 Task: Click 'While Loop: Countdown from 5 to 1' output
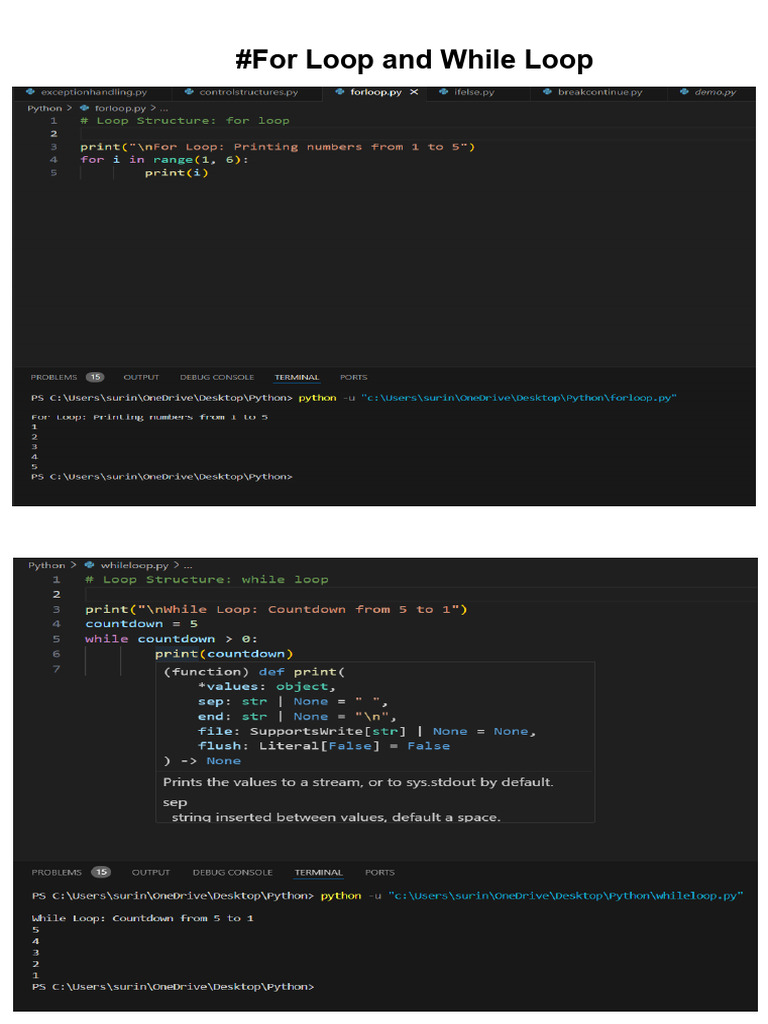tap(142, 919)
